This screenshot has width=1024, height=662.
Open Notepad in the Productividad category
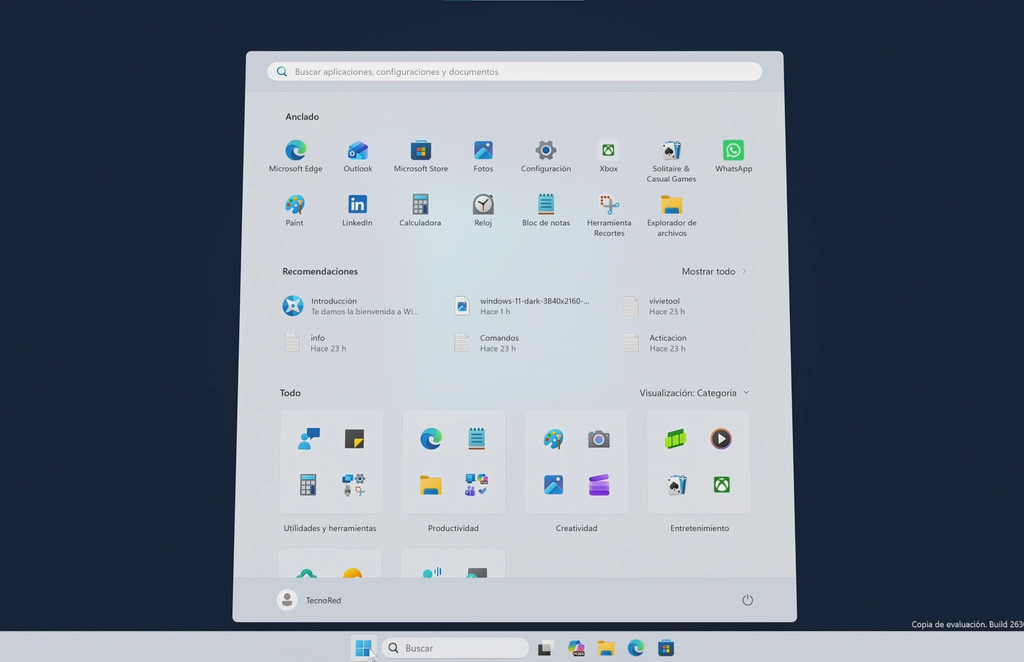click(477, 439)
